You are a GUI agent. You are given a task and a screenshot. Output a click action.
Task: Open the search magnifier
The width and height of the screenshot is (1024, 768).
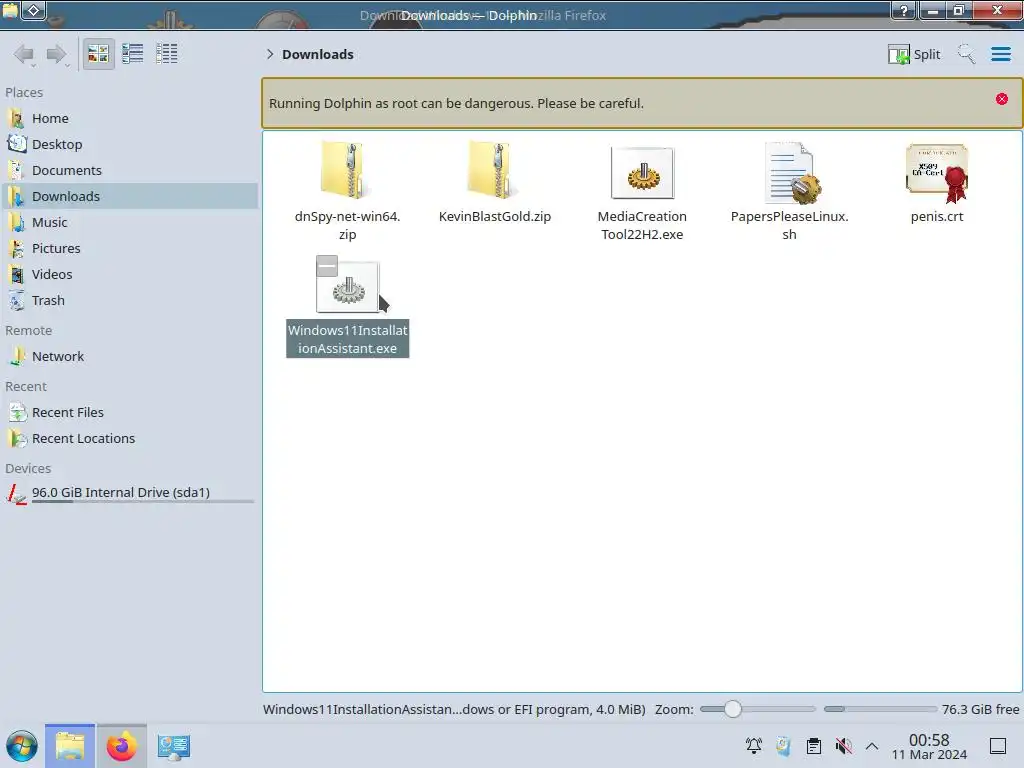[x=966, y=54]
